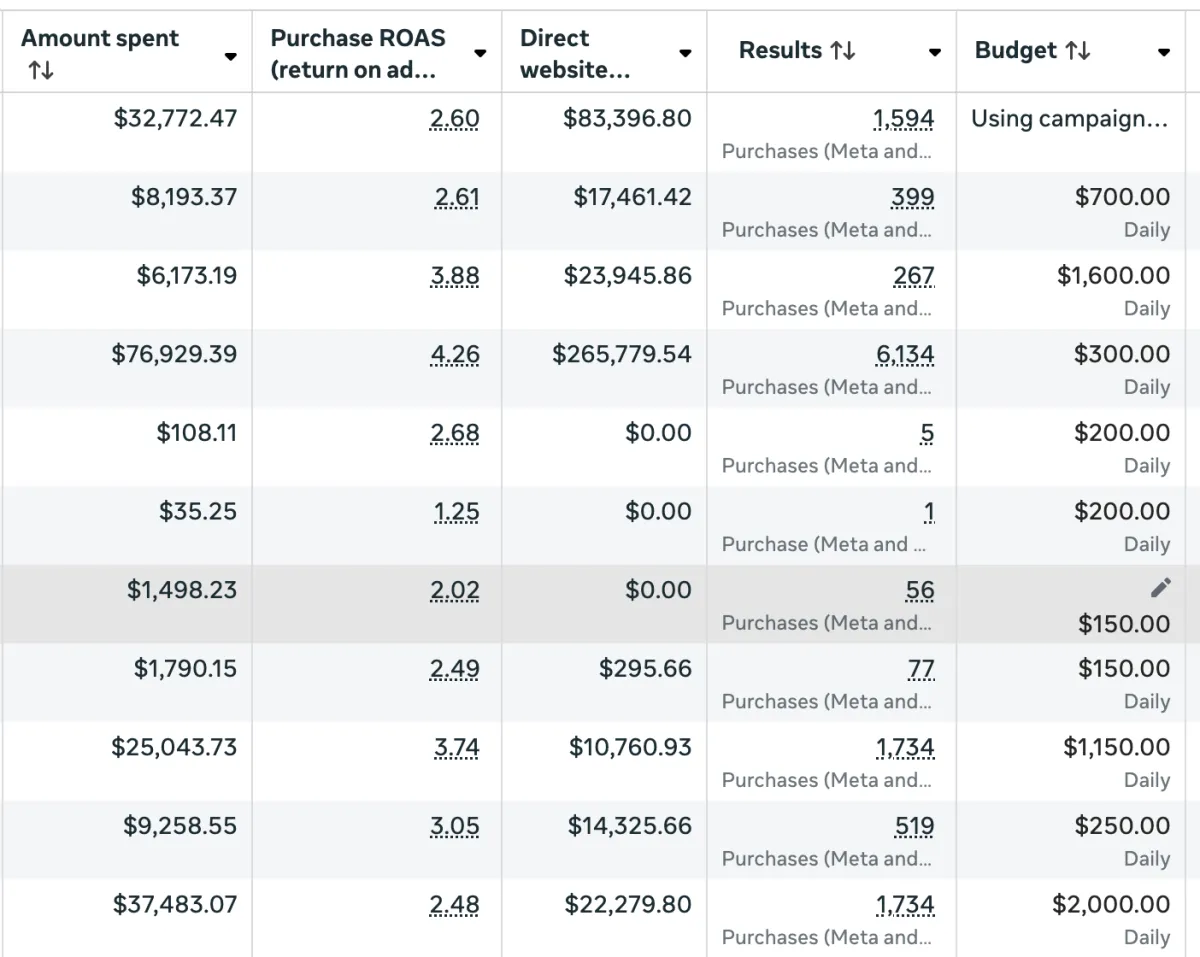Image resolution: width=1200 pixels, height=957 pixels.
Task: Select the $265,779.54 direct website value
Action: tap(621, 354)
